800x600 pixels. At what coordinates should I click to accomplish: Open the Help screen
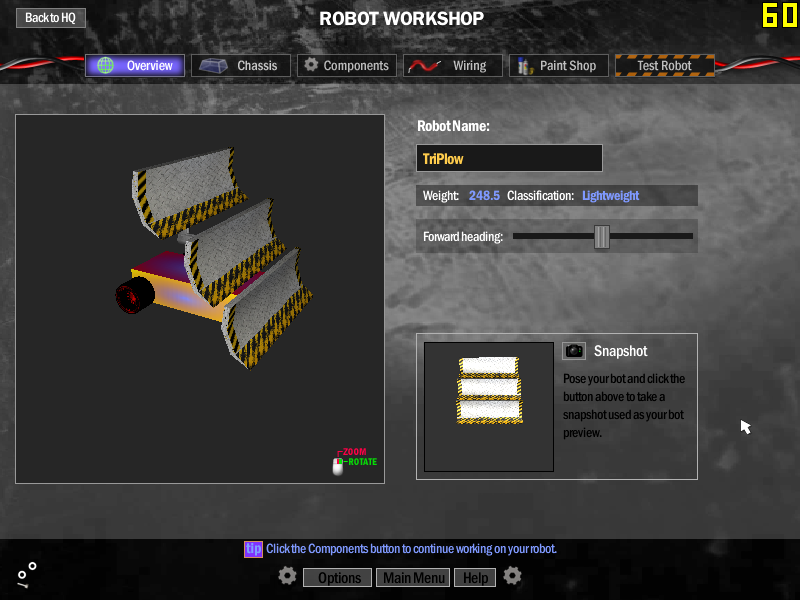(475, 578)
